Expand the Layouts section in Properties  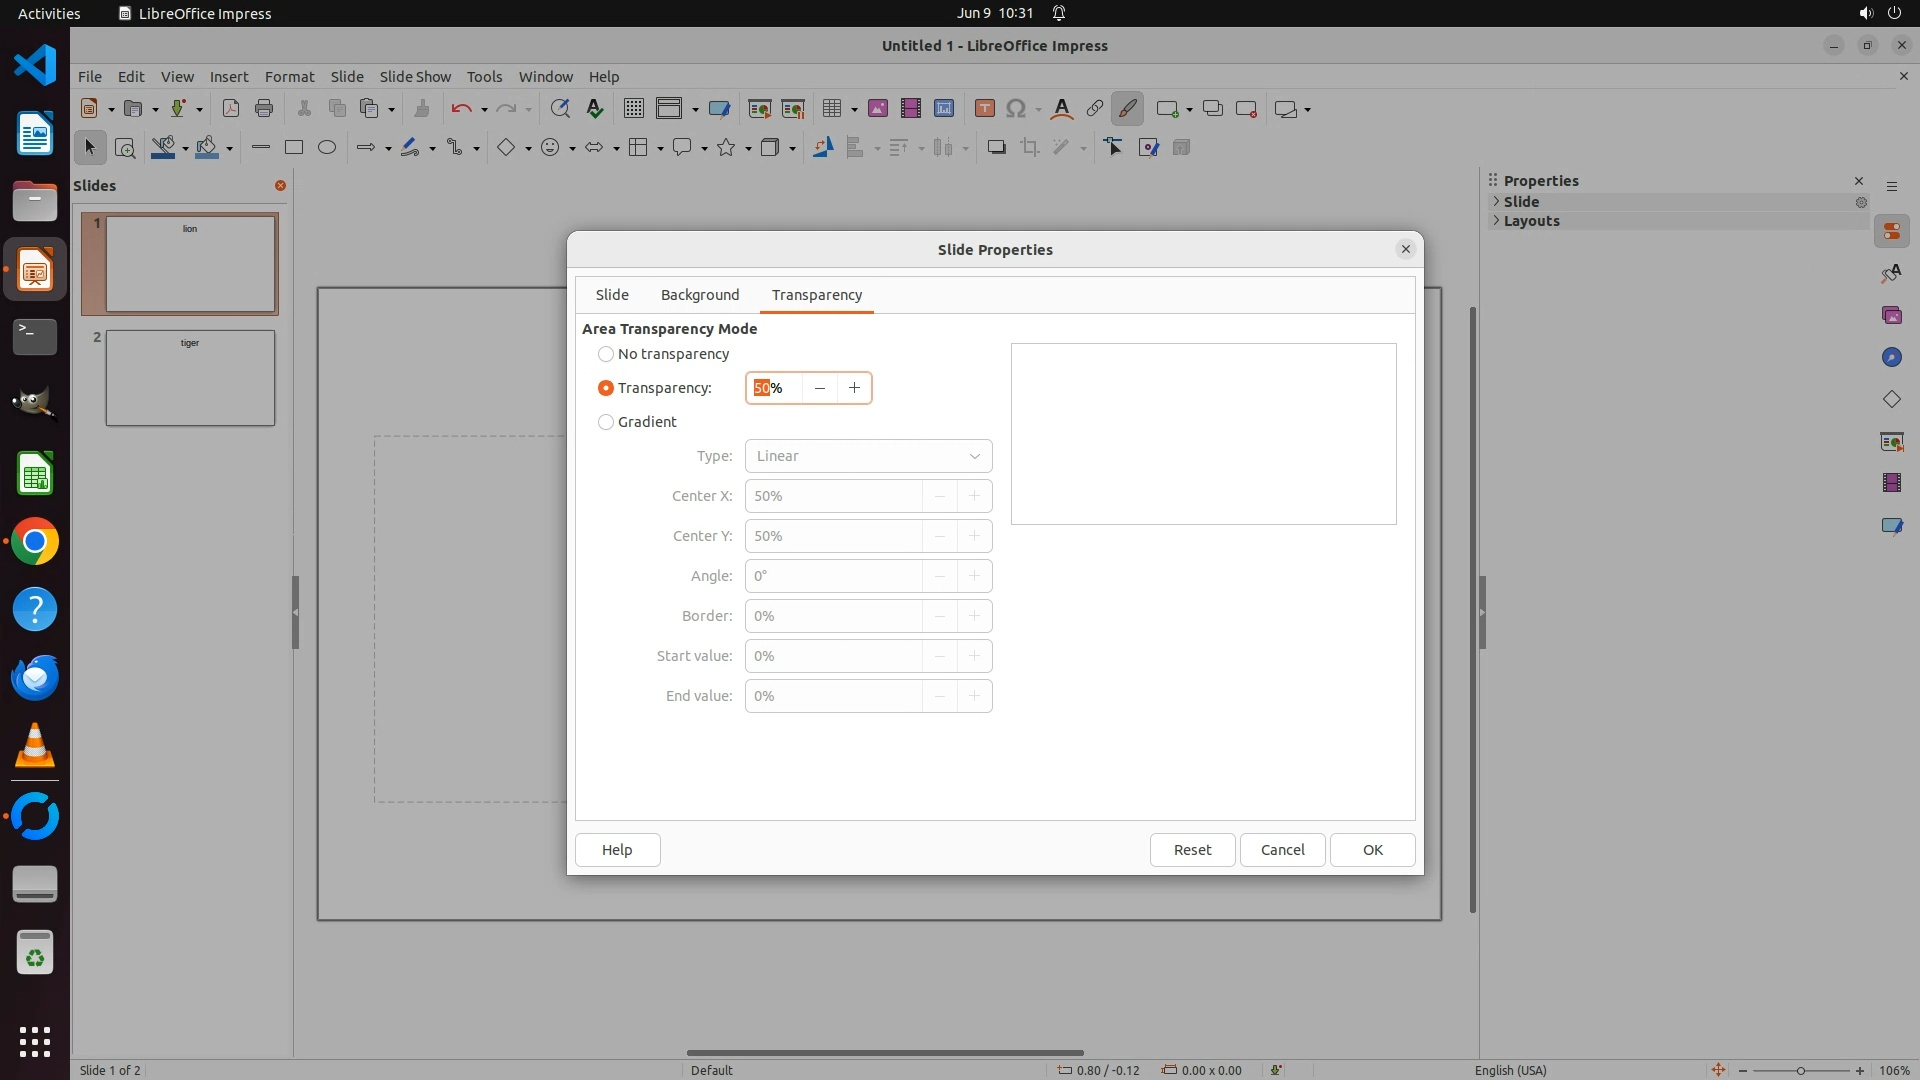point(1531,221)
